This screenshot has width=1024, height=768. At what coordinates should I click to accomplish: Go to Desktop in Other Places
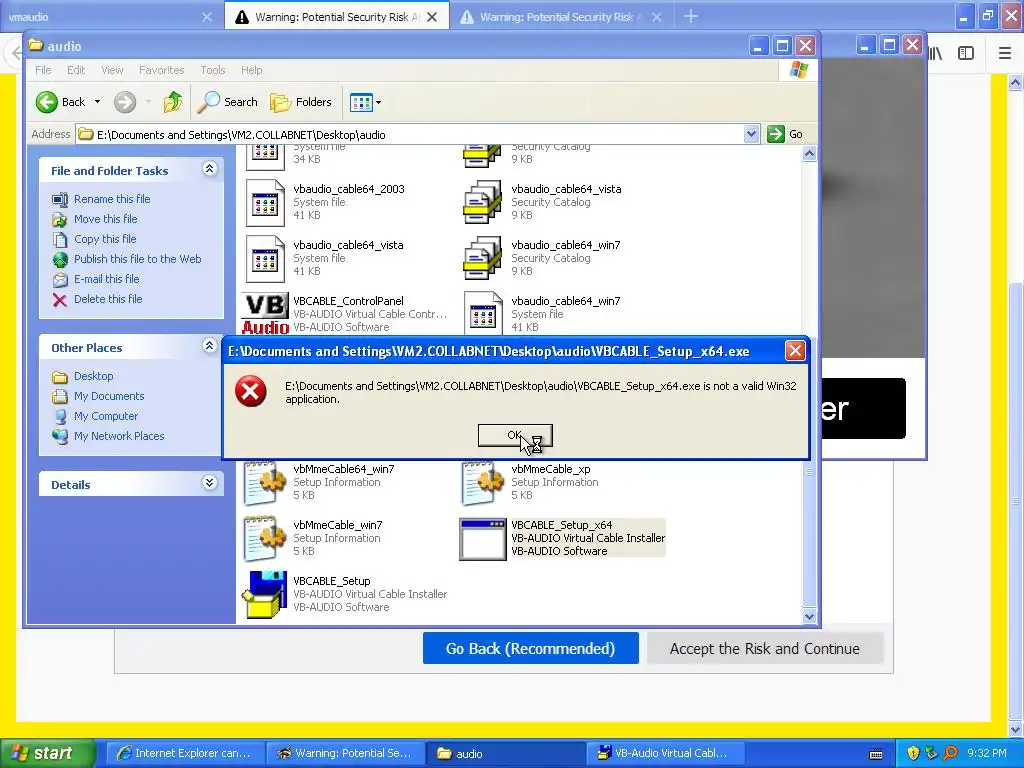(x=93, y=376)
